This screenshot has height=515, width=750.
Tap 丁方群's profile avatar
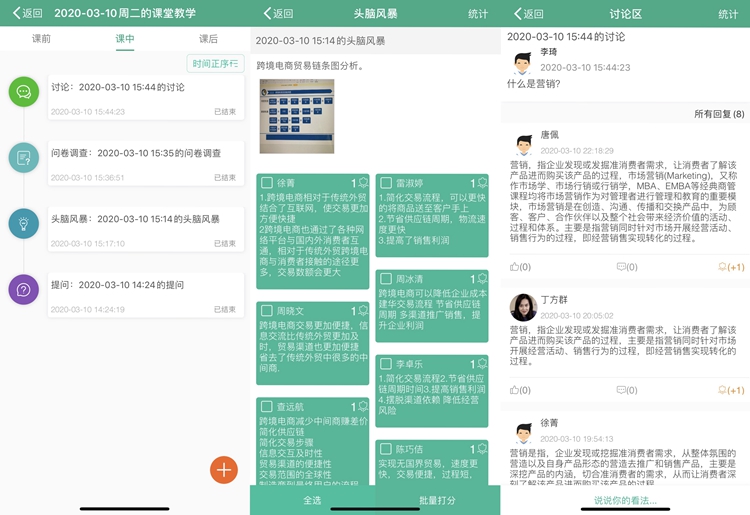[x=523, y=307]
